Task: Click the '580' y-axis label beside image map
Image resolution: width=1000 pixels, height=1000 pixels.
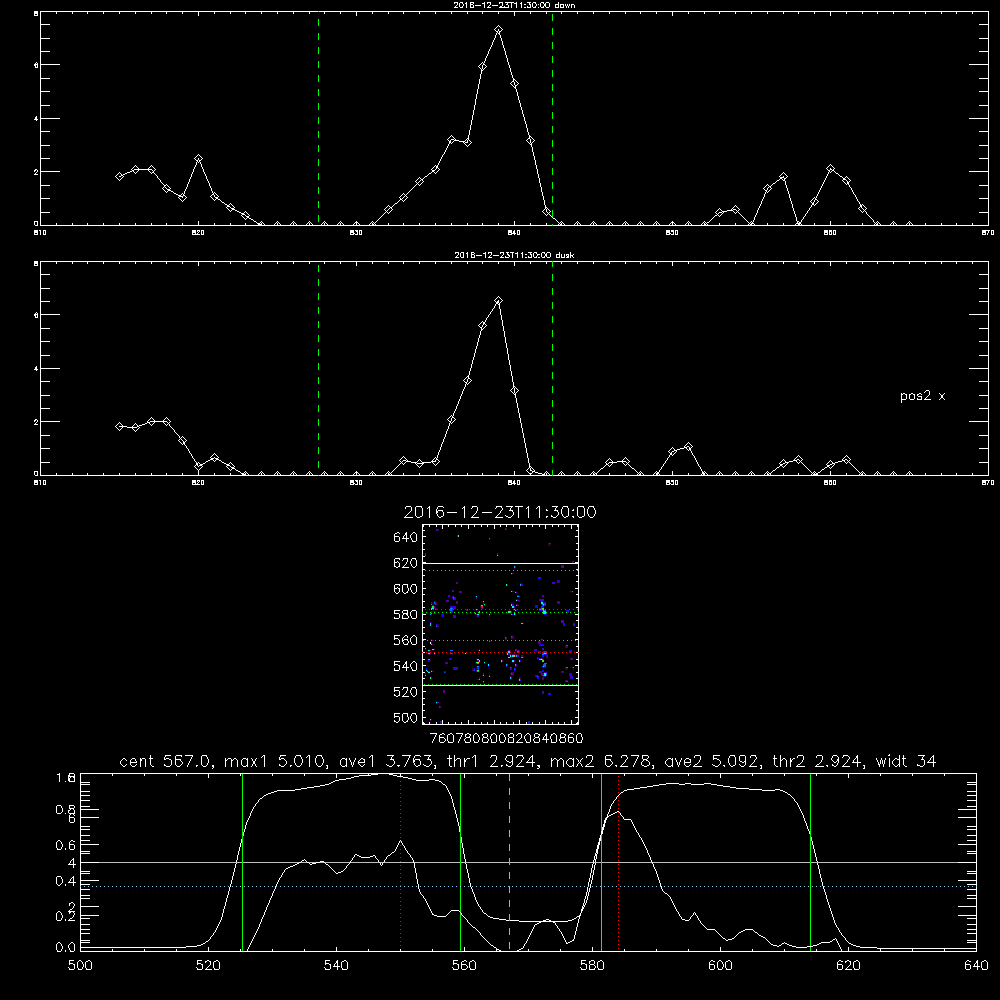Action: [406, 615]
